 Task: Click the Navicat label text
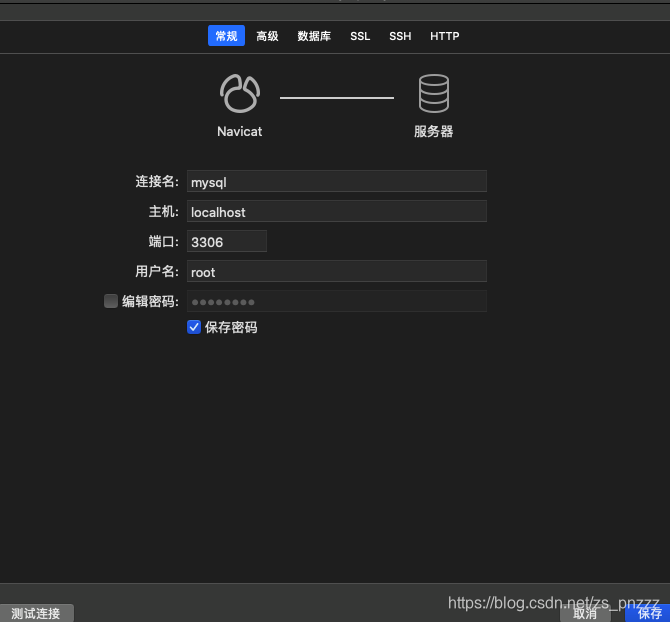pos(240,132)
